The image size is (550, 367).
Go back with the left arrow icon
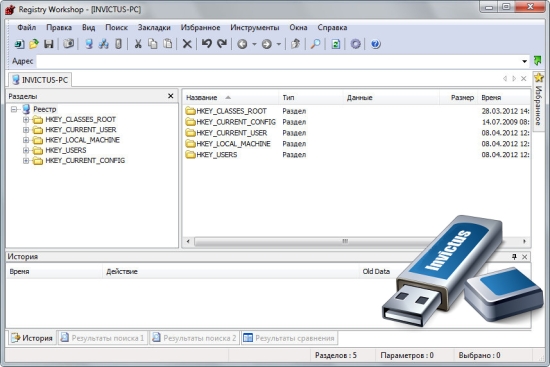[x=242, y=44]
